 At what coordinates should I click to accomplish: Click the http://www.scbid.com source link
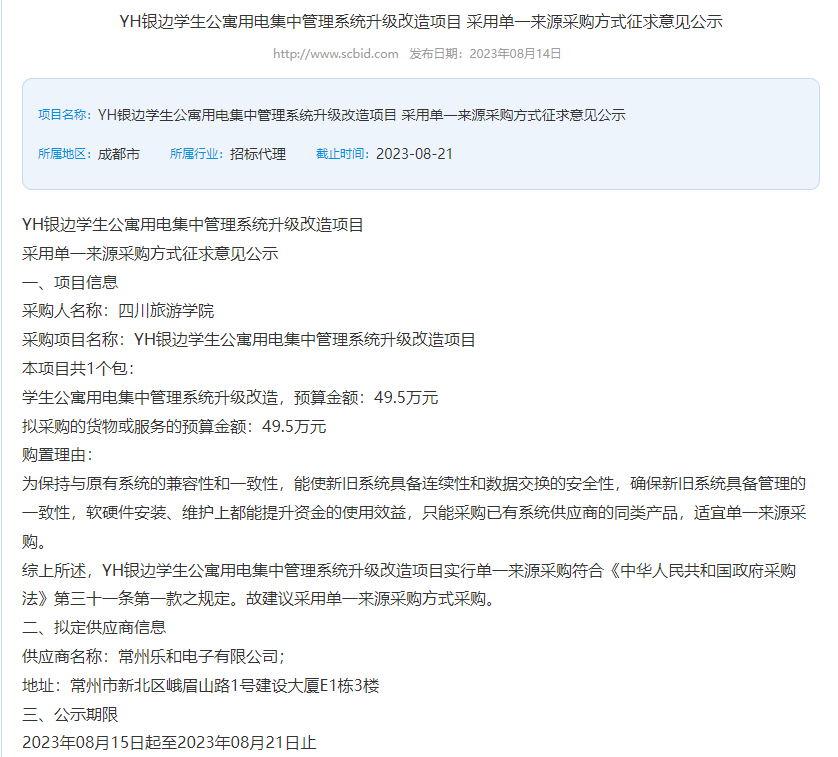pos(336,53)
